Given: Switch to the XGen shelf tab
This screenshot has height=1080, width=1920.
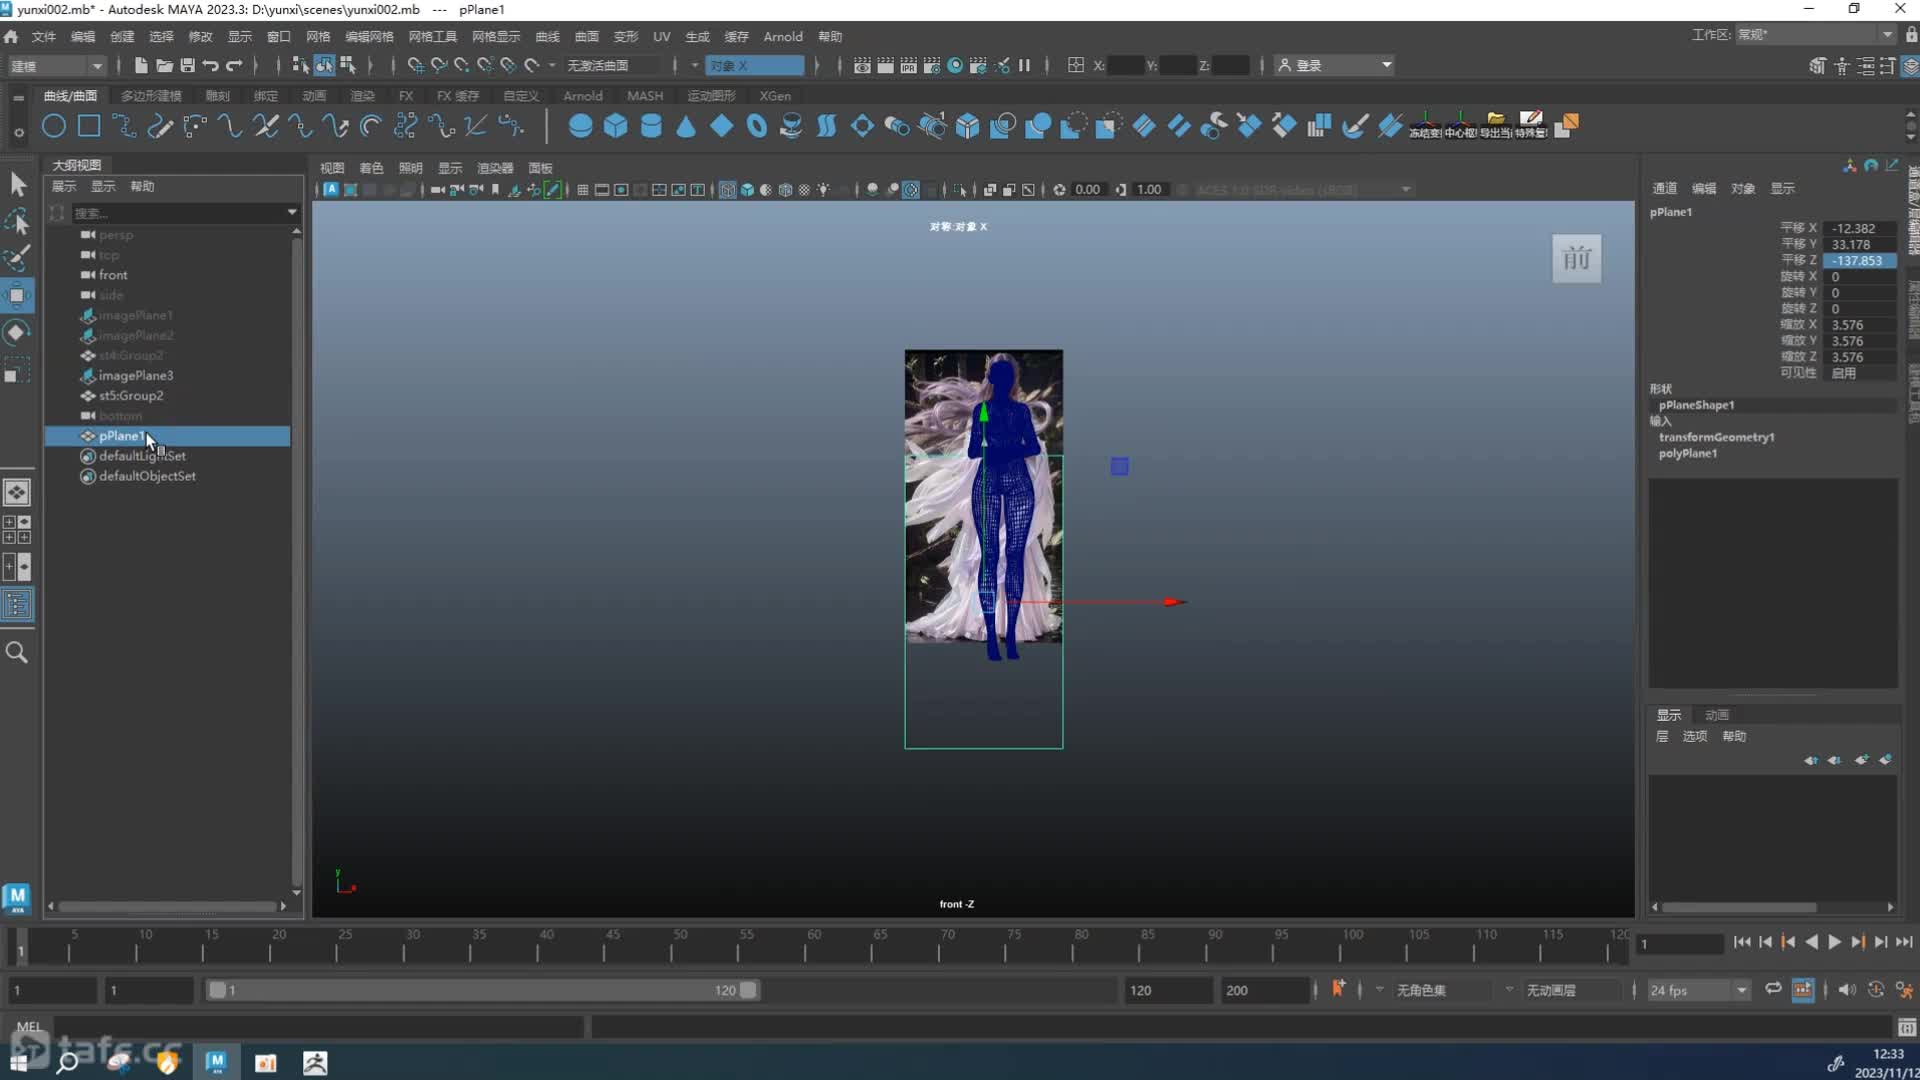Looking at the screenshot, I should pos(775,96).
